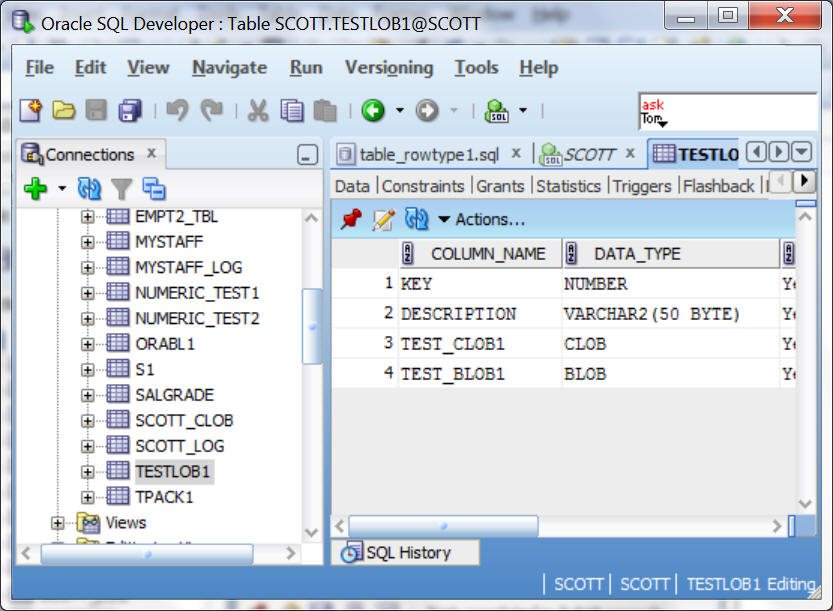Click the Copy toolbar icon
Screen dimensions: 833x611
point(292,111)
